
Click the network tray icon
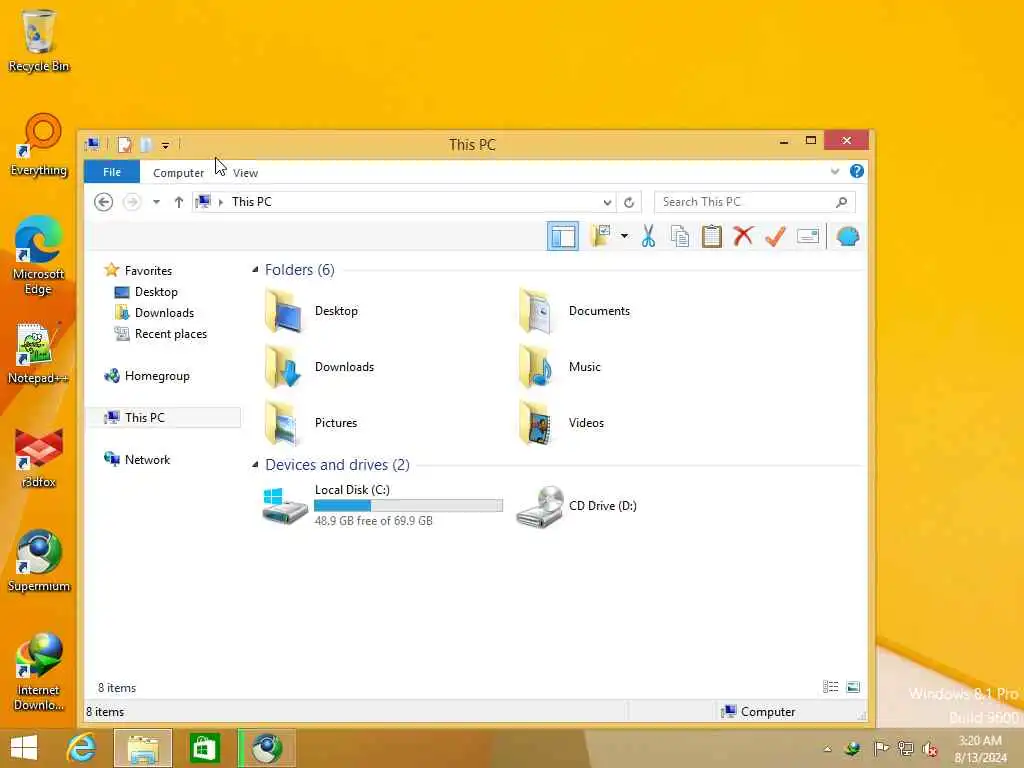pyautogui.click(x=905, y=748)
